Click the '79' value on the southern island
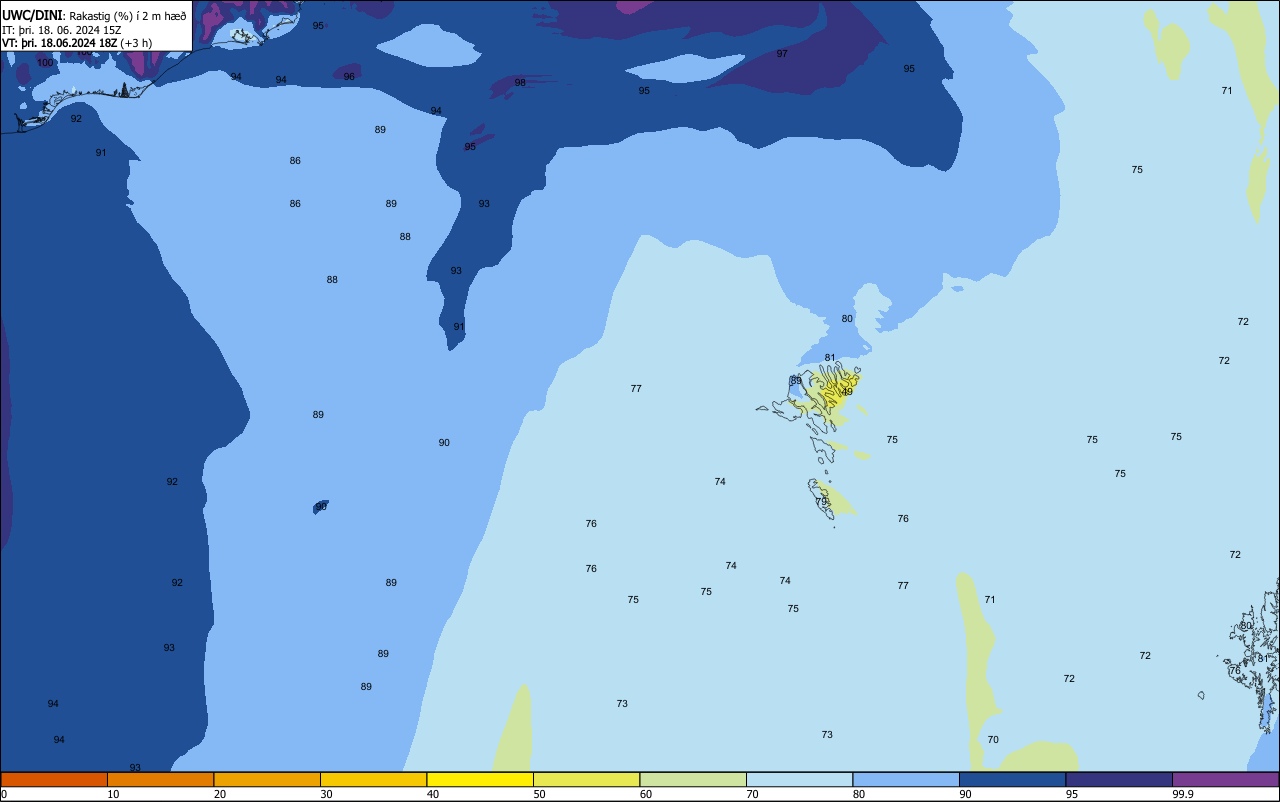Viewport: 1280px width, 802px height. tap(821, 502)
